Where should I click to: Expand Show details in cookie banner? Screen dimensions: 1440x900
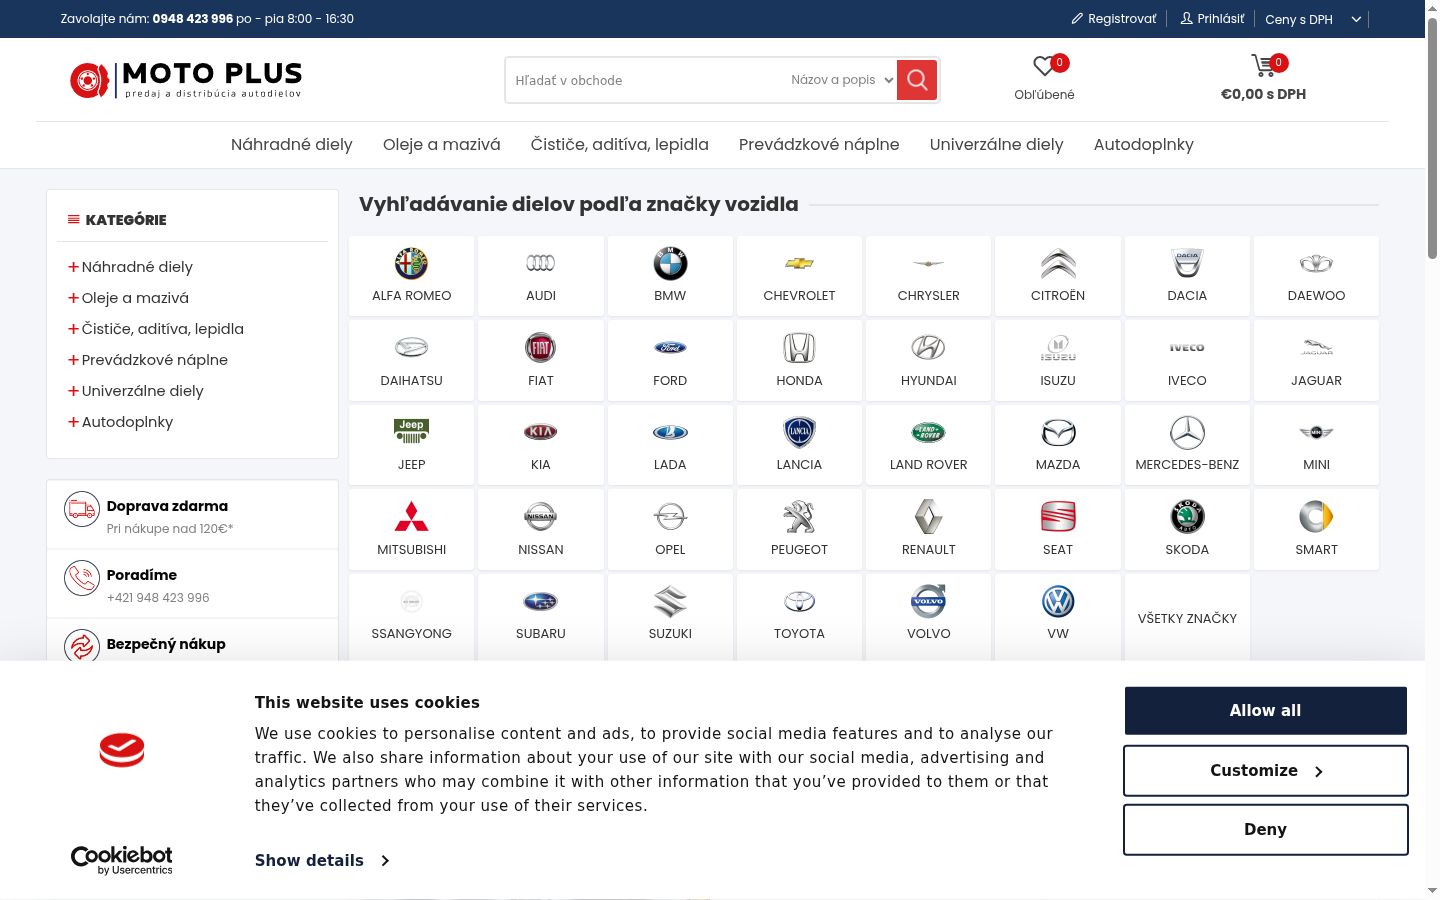click(322, 860)
